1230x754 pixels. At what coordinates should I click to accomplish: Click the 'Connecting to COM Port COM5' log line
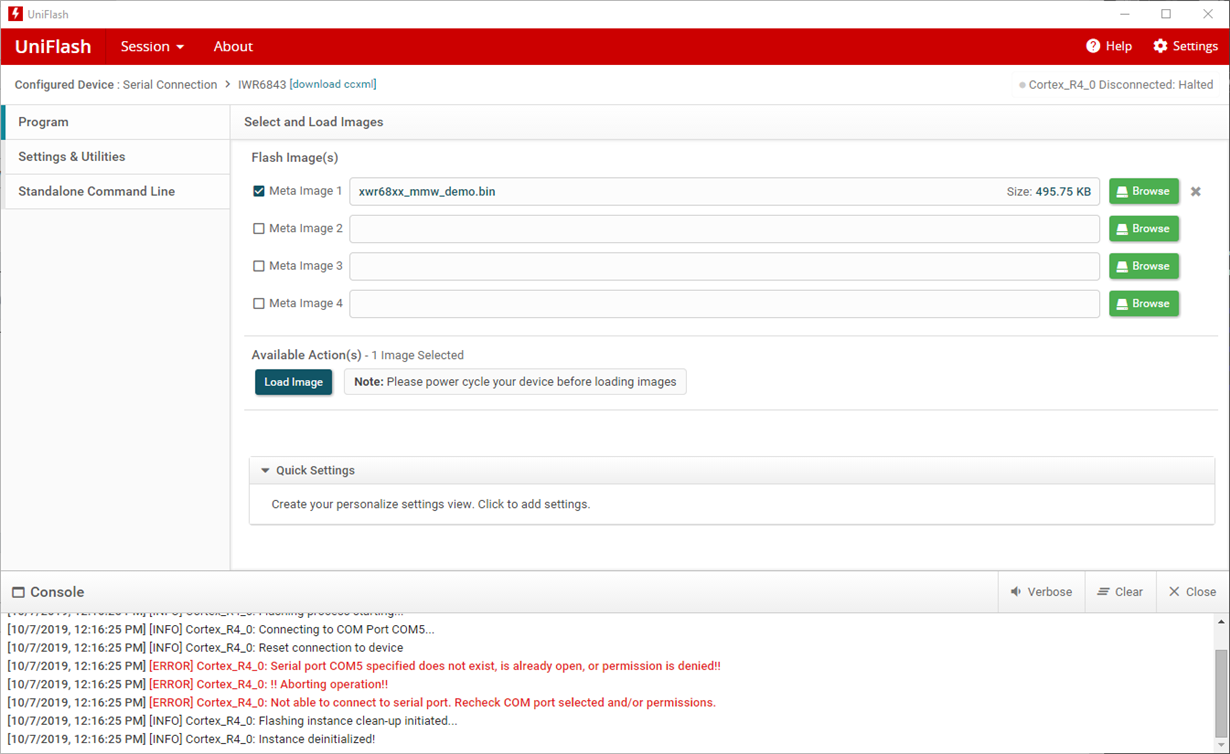pyautogui.click(x=221, y=630)
